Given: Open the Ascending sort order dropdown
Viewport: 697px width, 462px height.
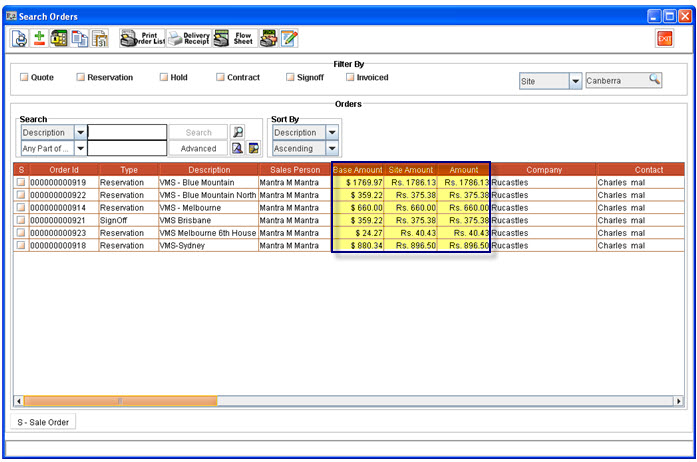Looking at the screenshot, I should (332, 148).
